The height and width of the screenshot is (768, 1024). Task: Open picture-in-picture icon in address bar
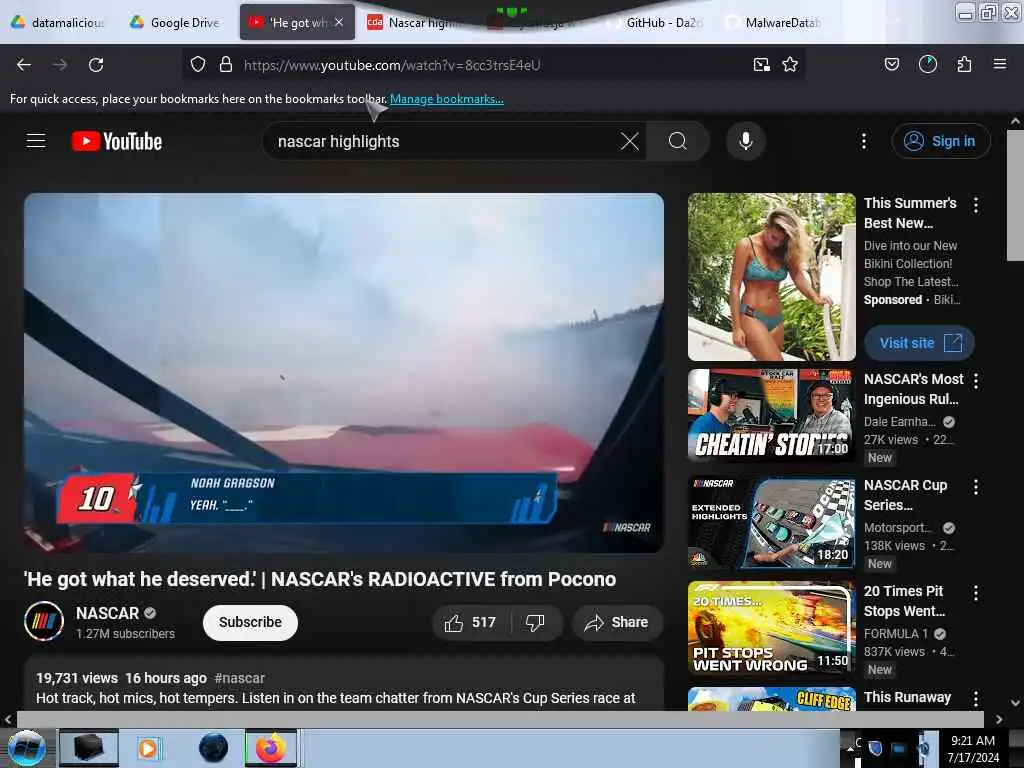point(761,65)
